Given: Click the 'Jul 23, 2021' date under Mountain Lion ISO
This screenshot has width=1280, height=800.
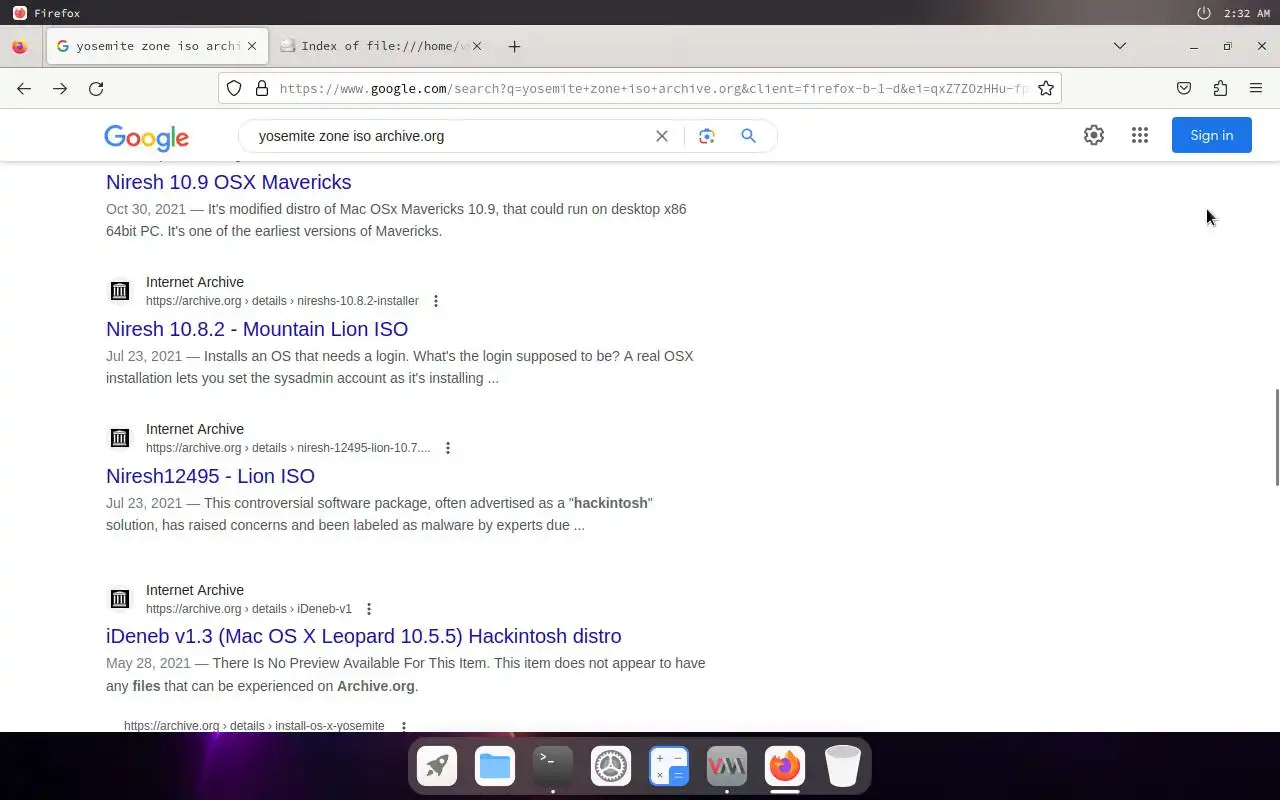Looking at the screenshot, I should tap(144, 356).
